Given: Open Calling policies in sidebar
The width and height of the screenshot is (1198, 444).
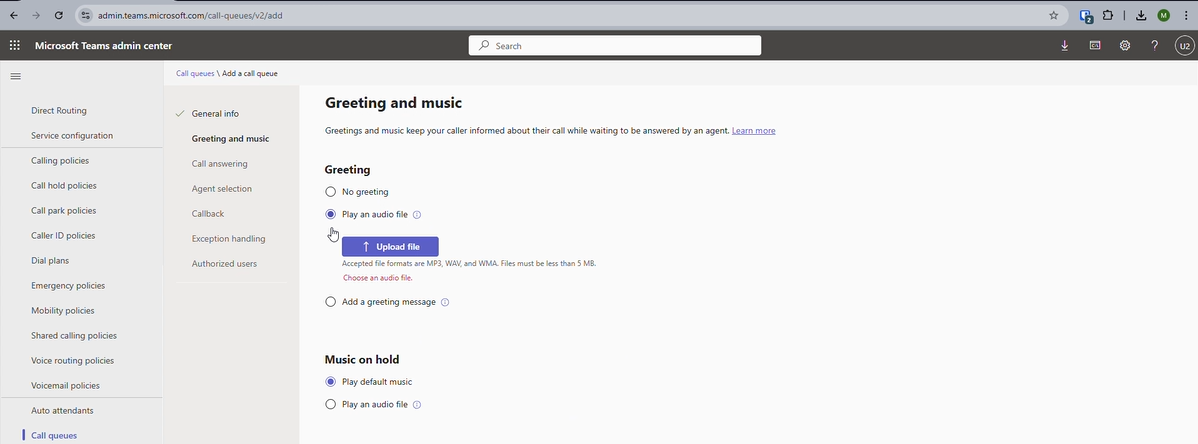Looking at the screenshot, I should pos(60,160).
